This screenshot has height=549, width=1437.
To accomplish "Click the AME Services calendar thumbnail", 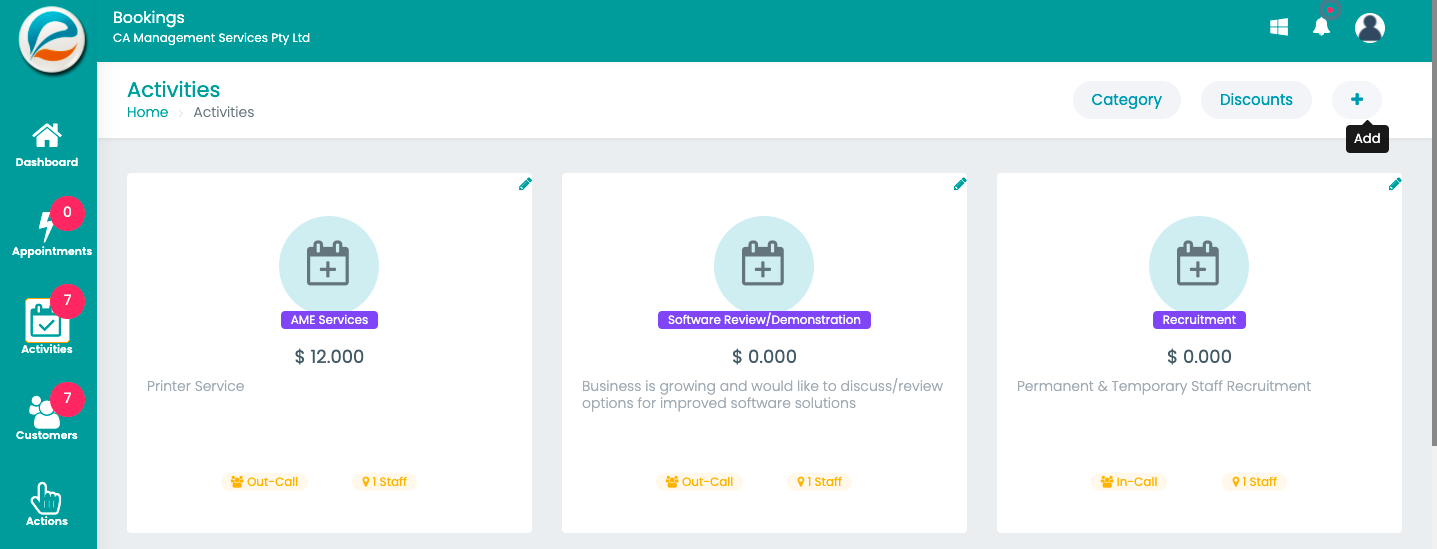I will 328,266.
